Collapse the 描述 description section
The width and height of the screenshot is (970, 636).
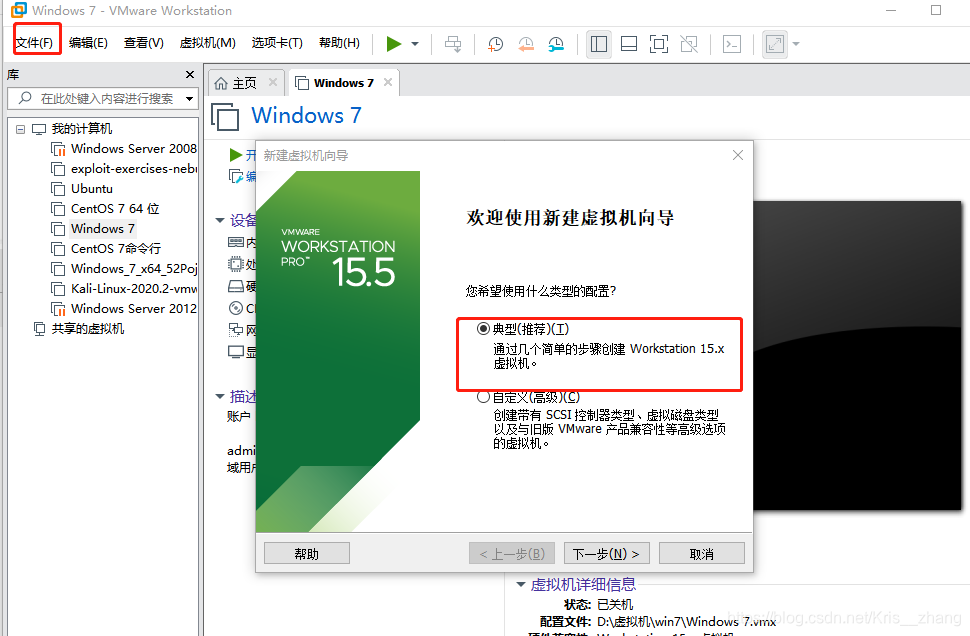coord(220,396)
